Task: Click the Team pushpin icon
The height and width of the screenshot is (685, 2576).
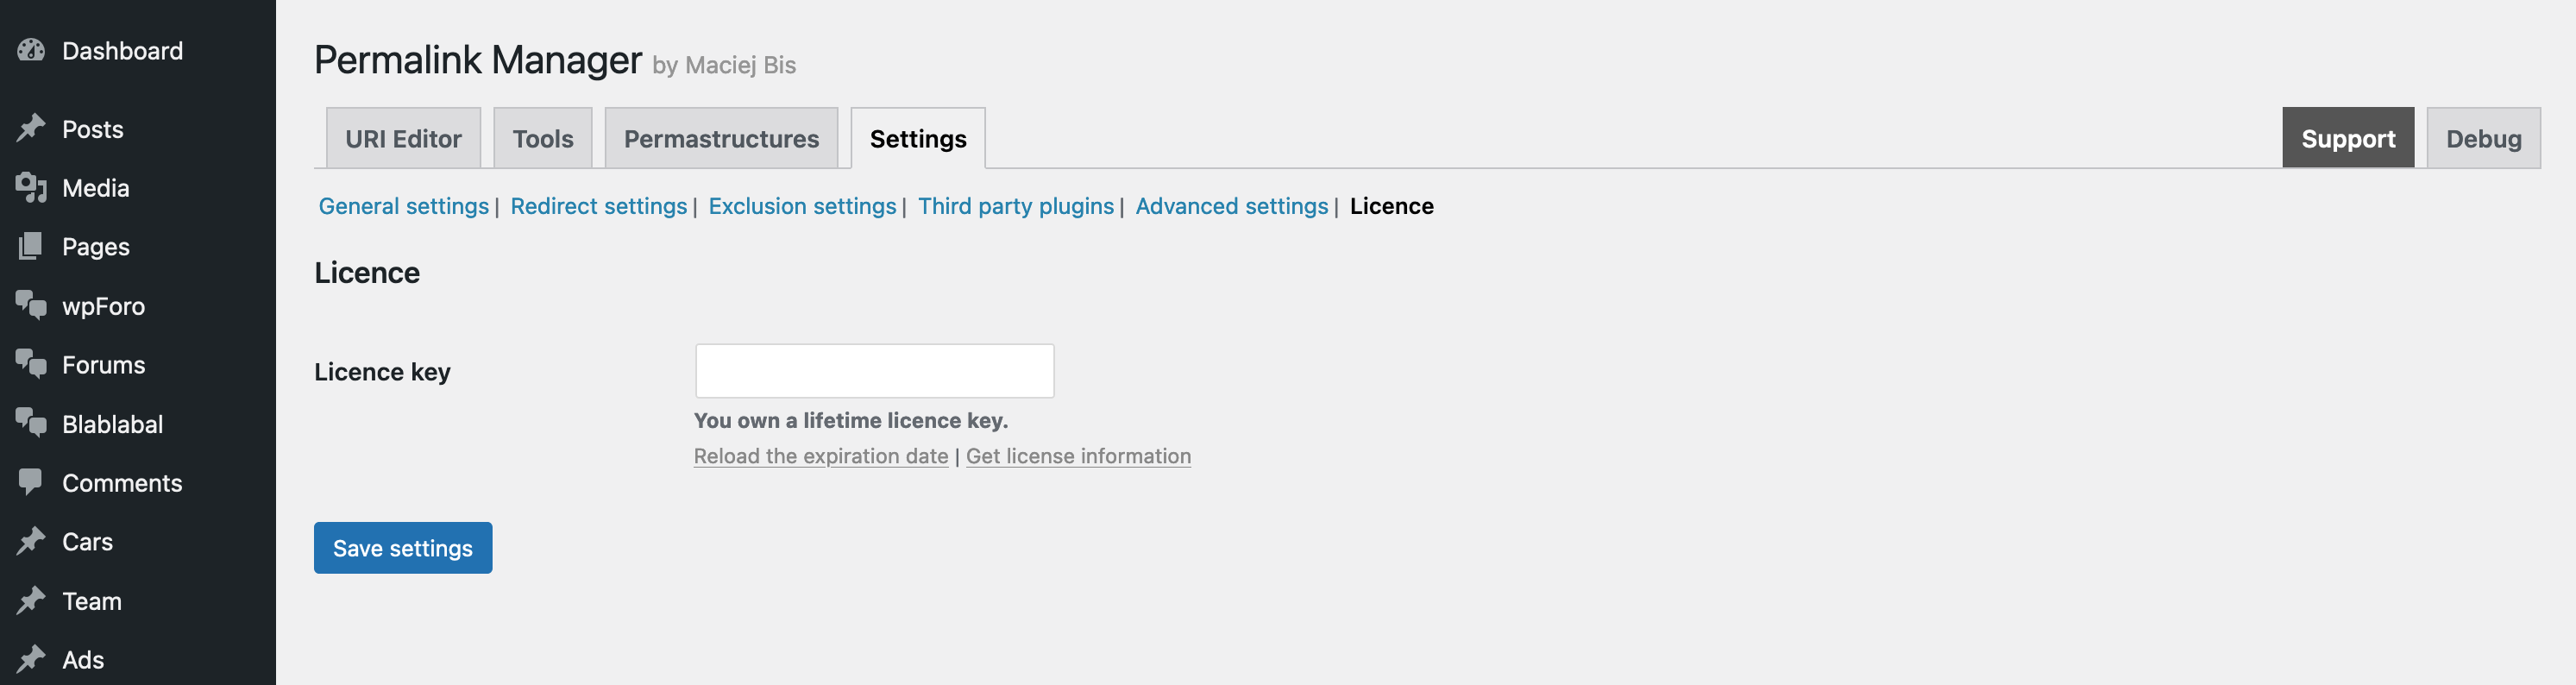Action: click(x=31, y=600)
